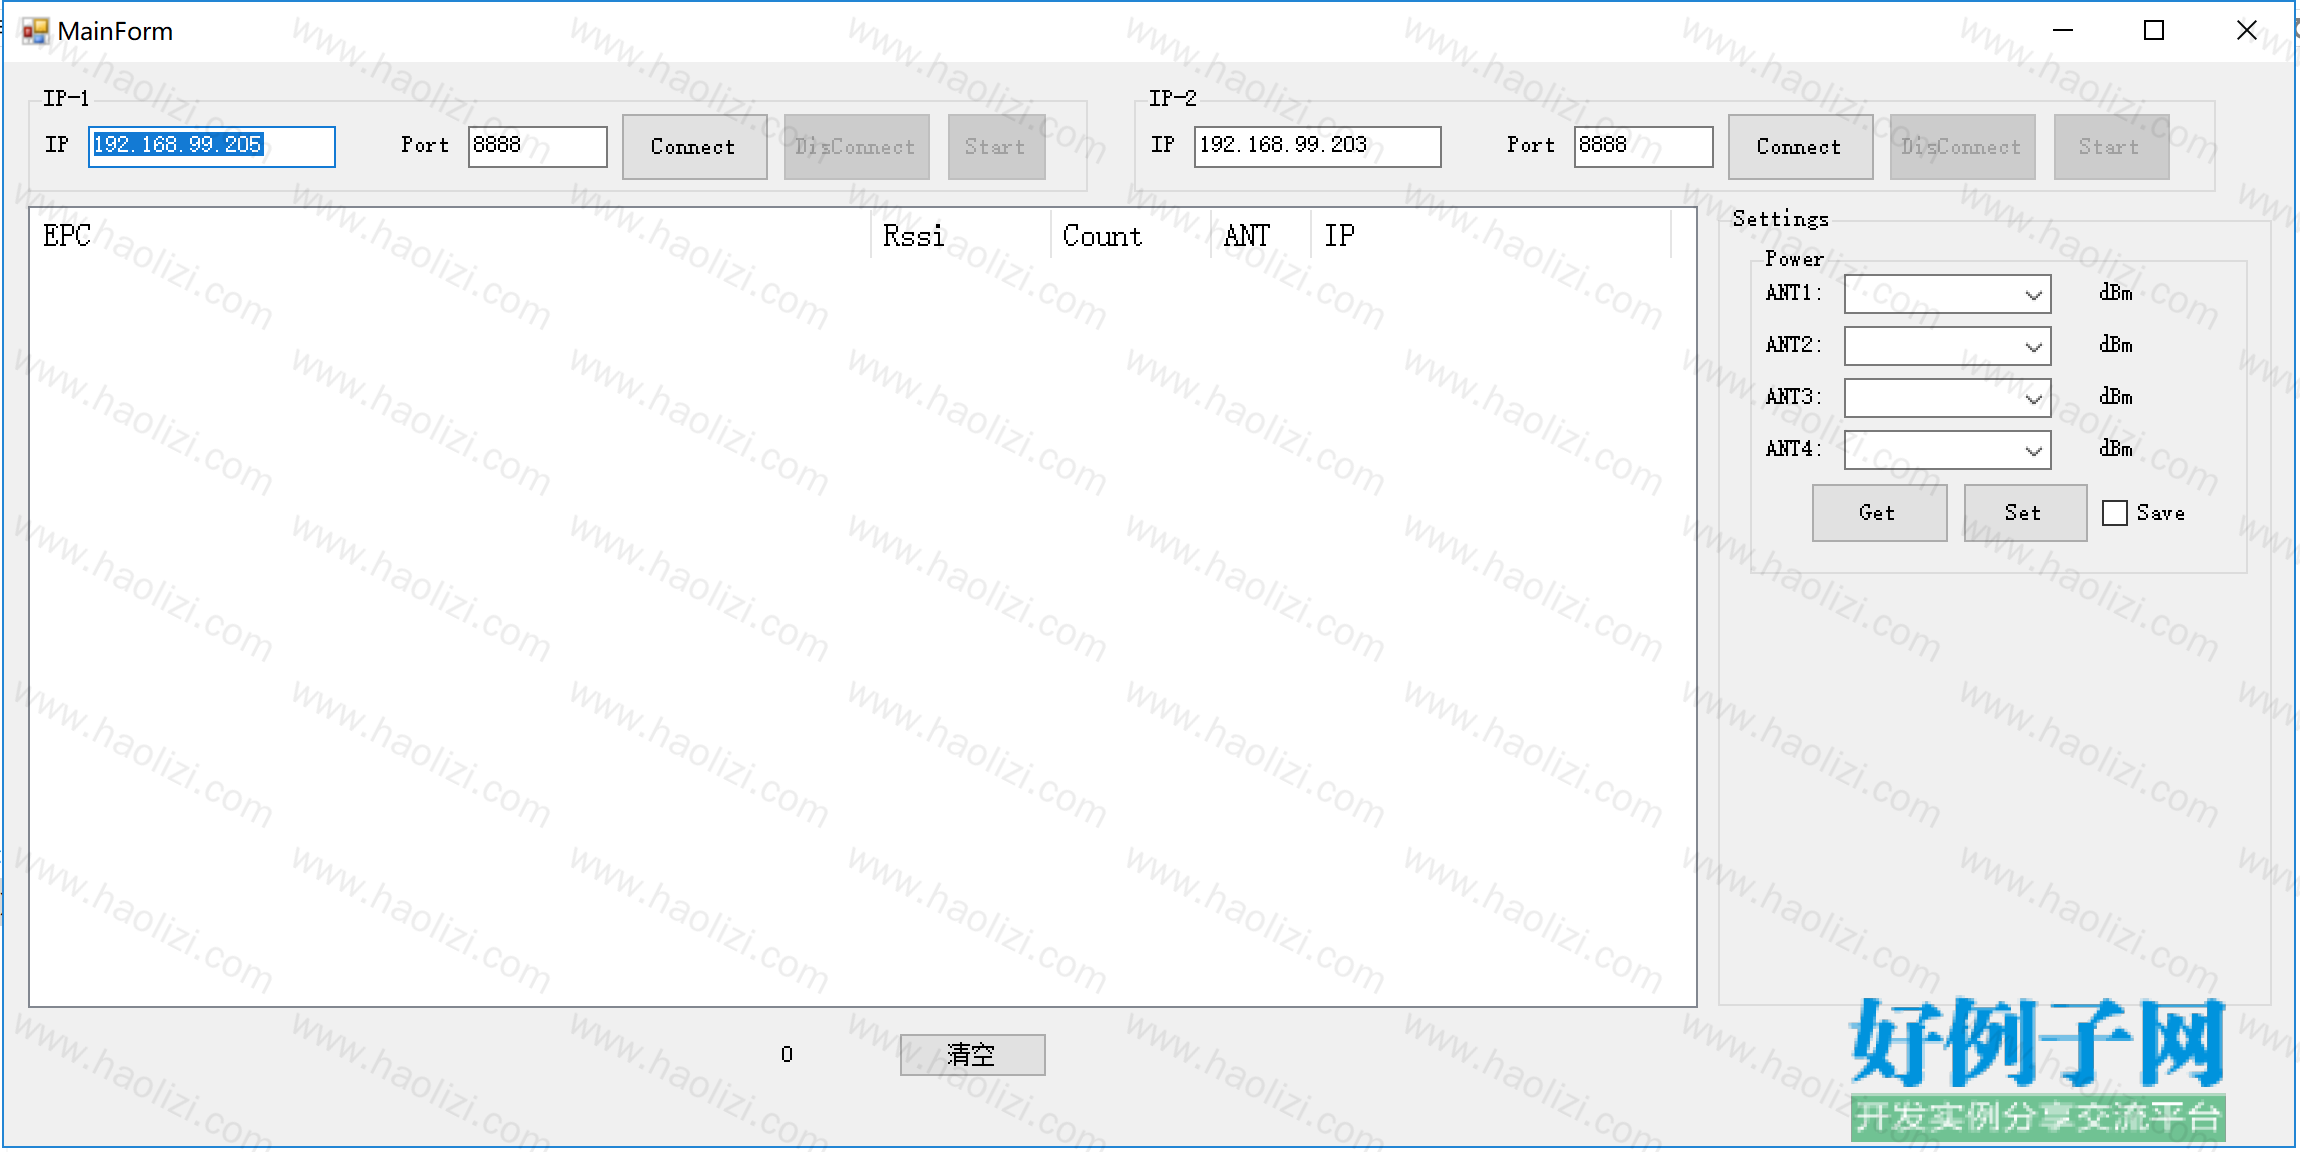2300x1152 pixels.
Task: Click the IP-2 DisConnect button
Action: pos(1962,147)
